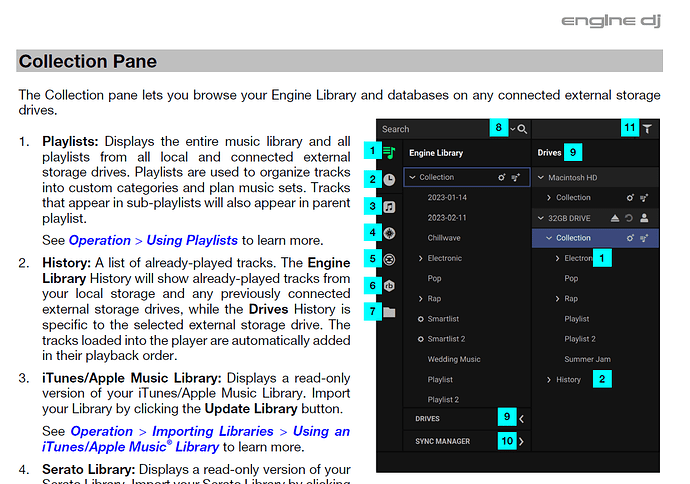The height and width of the screenshot is (484, 690).
Task: Collapse the highlighted 32GB DRIVE Collection
Action: pos(549,238)
